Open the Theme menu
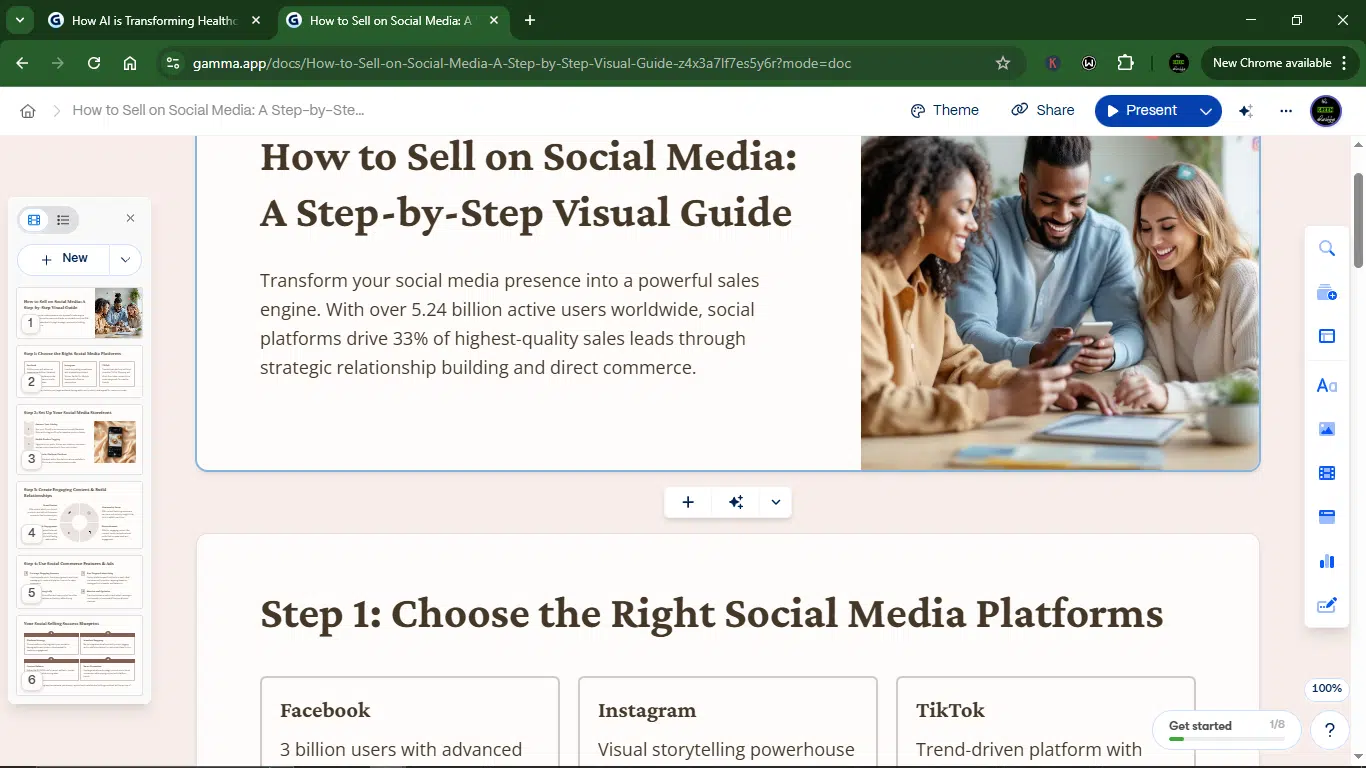The width and height of the screenshot is (1366, 768). click(945, 110)
